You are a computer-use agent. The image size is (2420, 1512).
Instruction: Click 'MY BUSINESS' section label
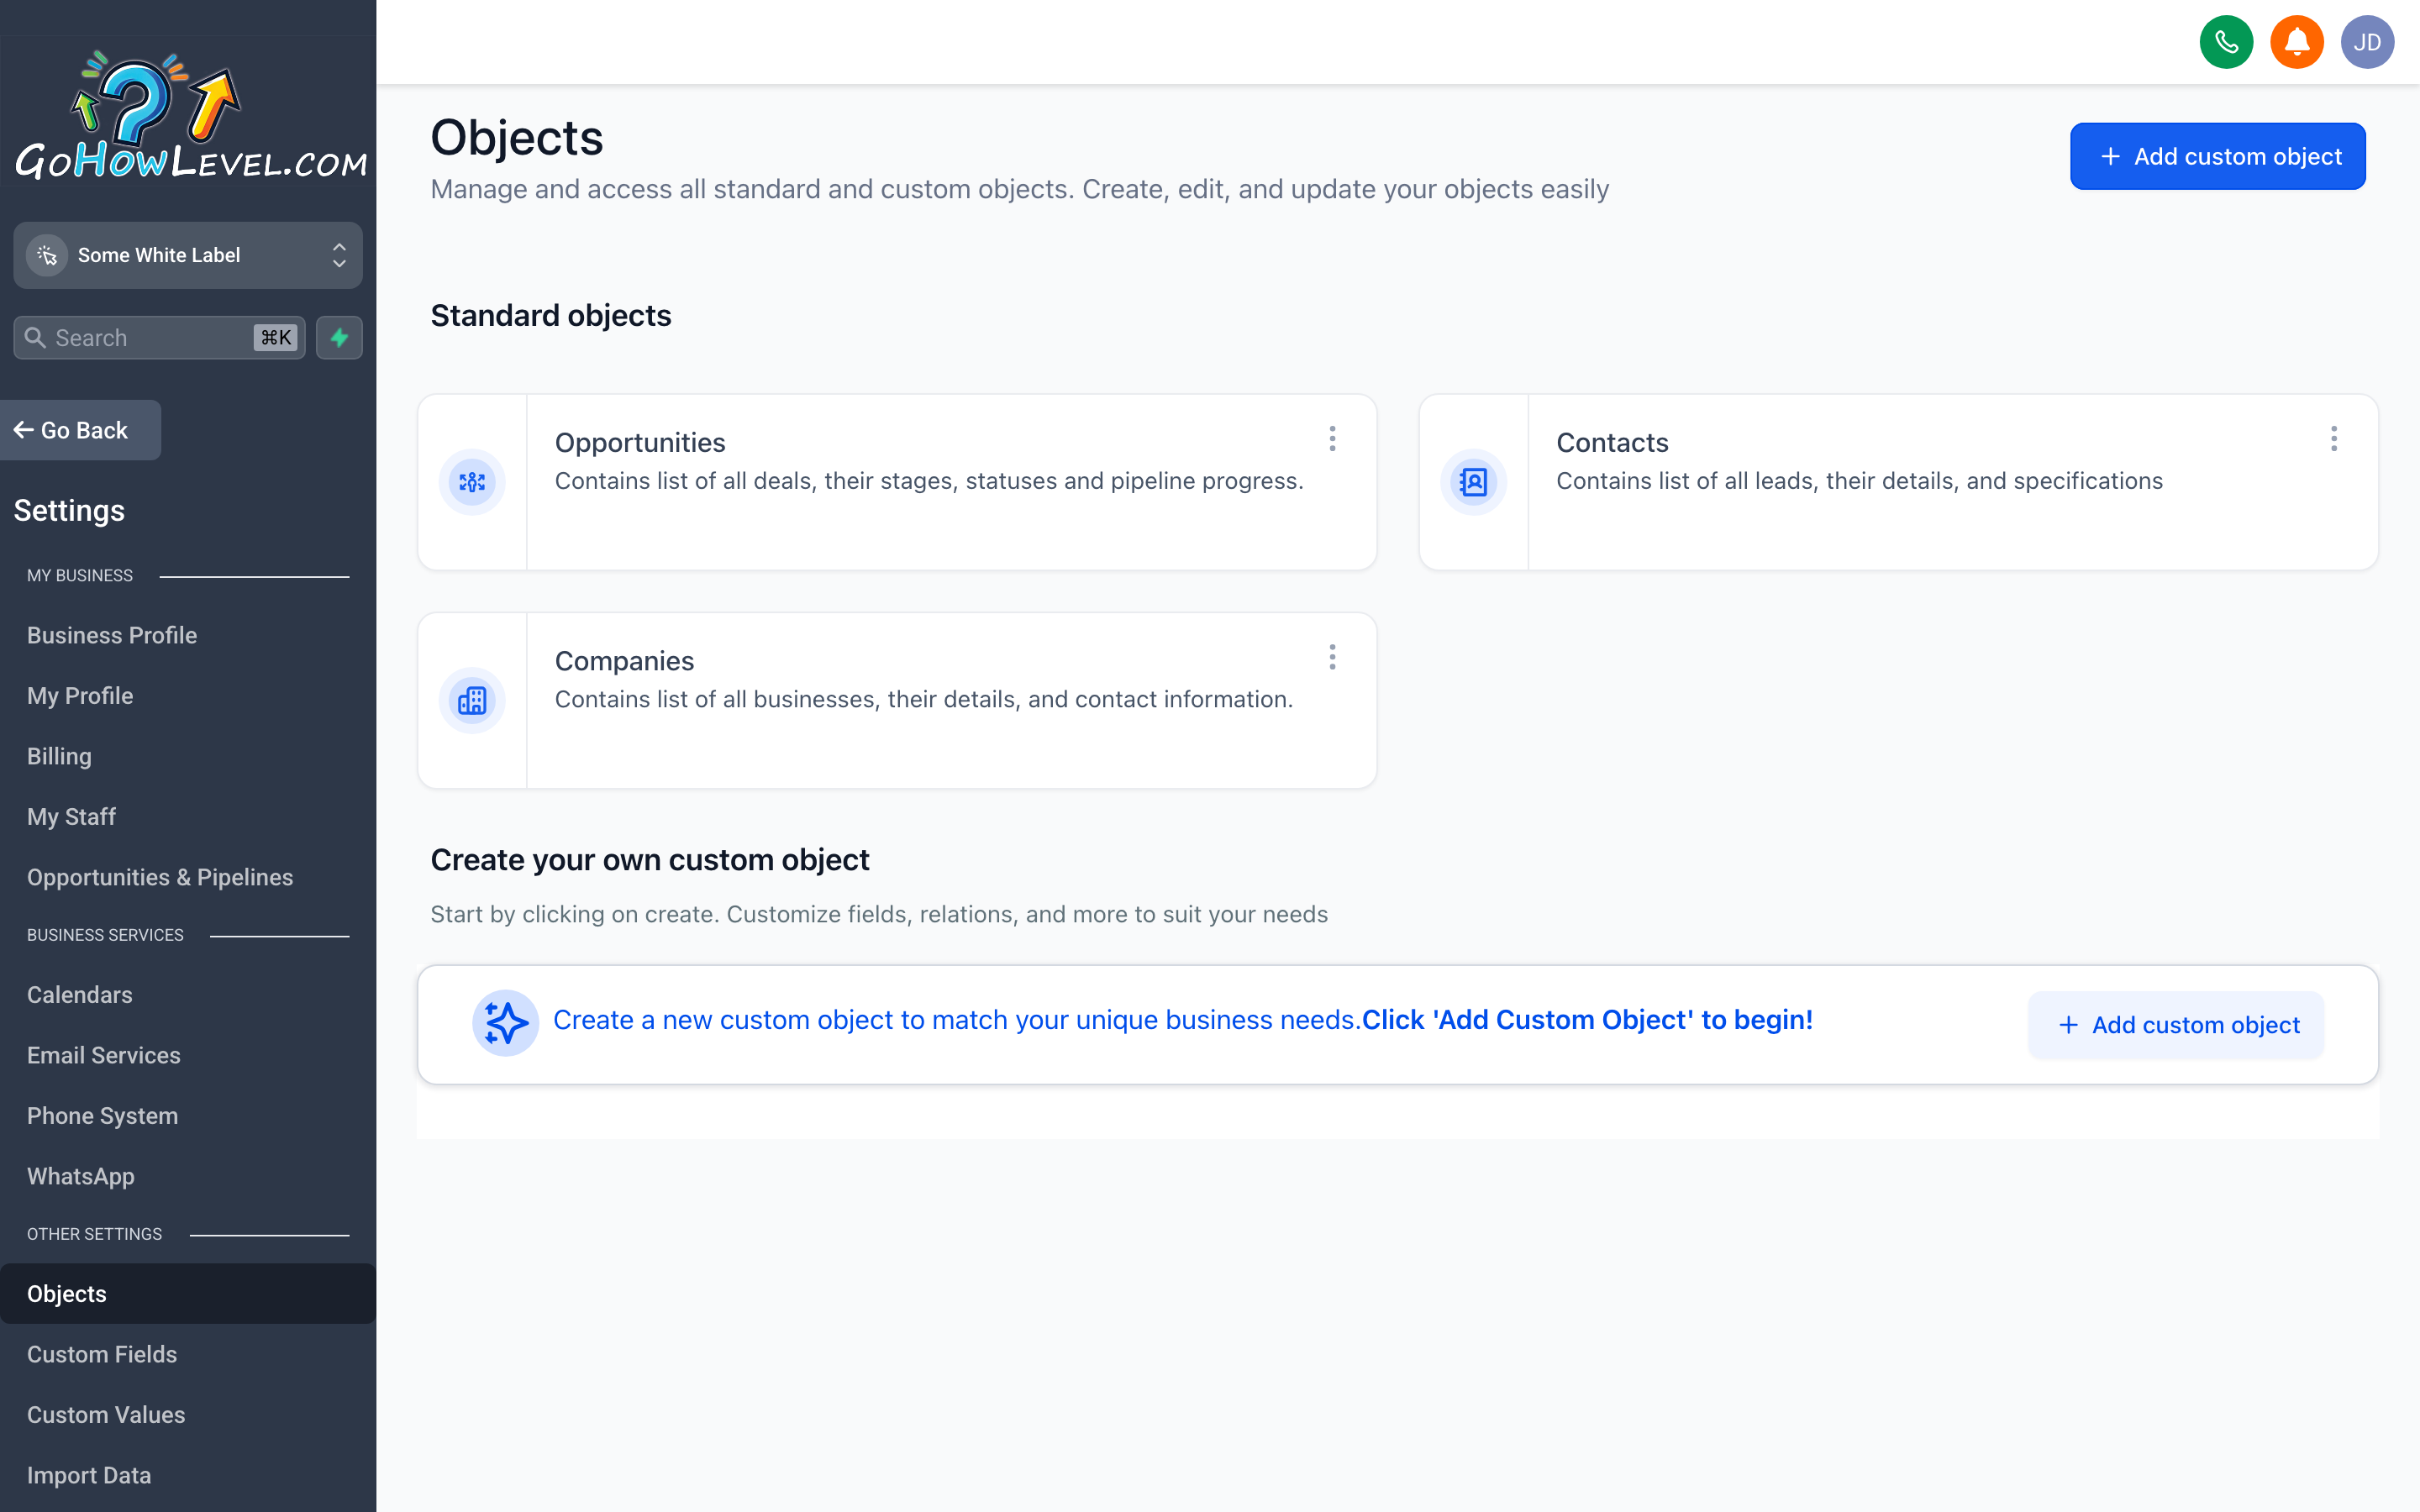(80, 576)
